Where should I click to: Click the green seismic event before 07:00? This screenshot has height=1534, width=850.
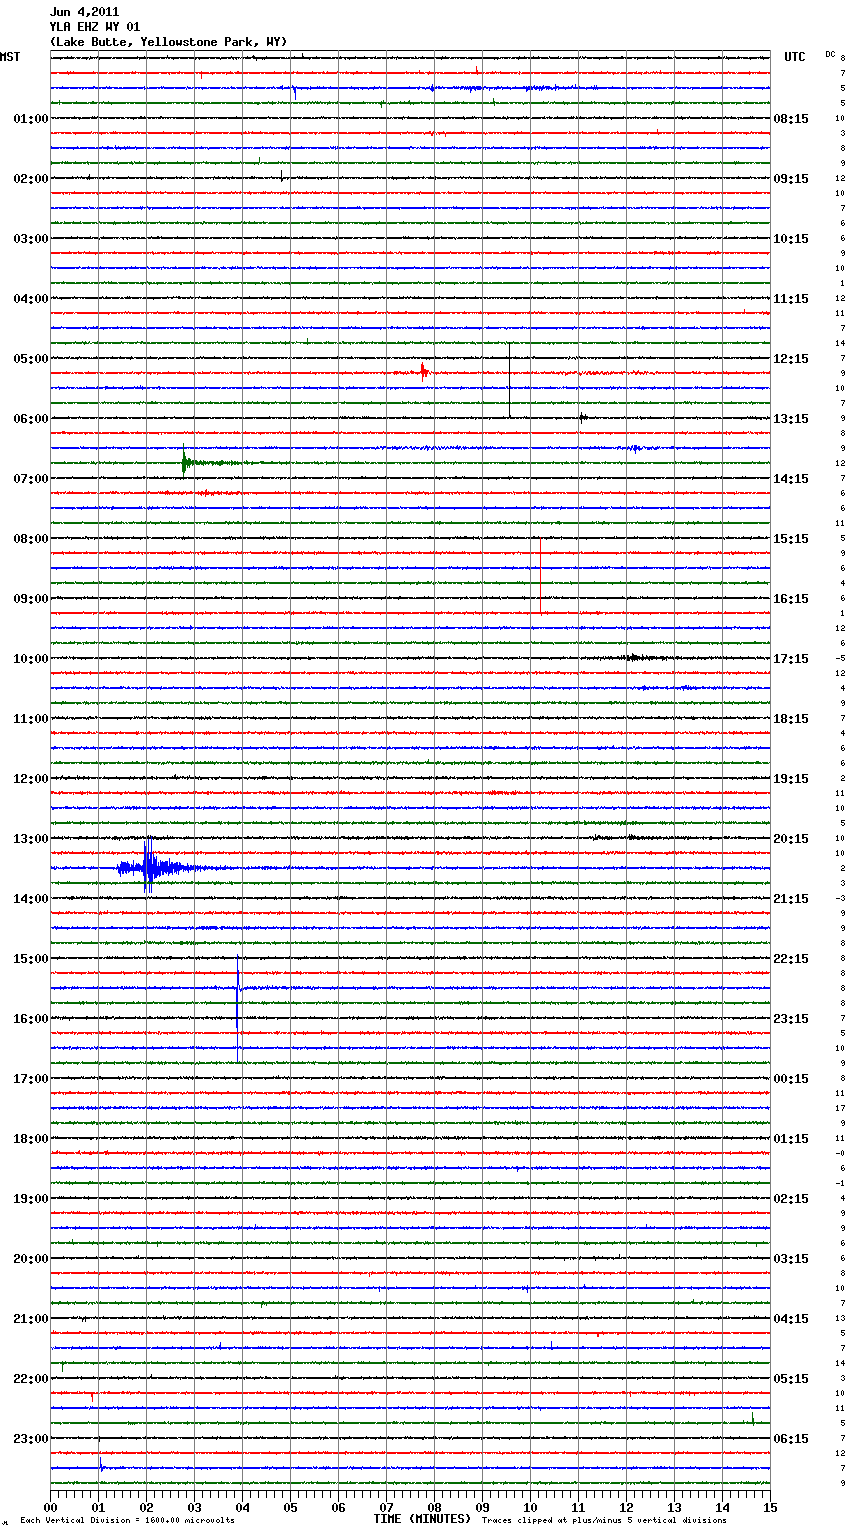[x=190, y=462]
